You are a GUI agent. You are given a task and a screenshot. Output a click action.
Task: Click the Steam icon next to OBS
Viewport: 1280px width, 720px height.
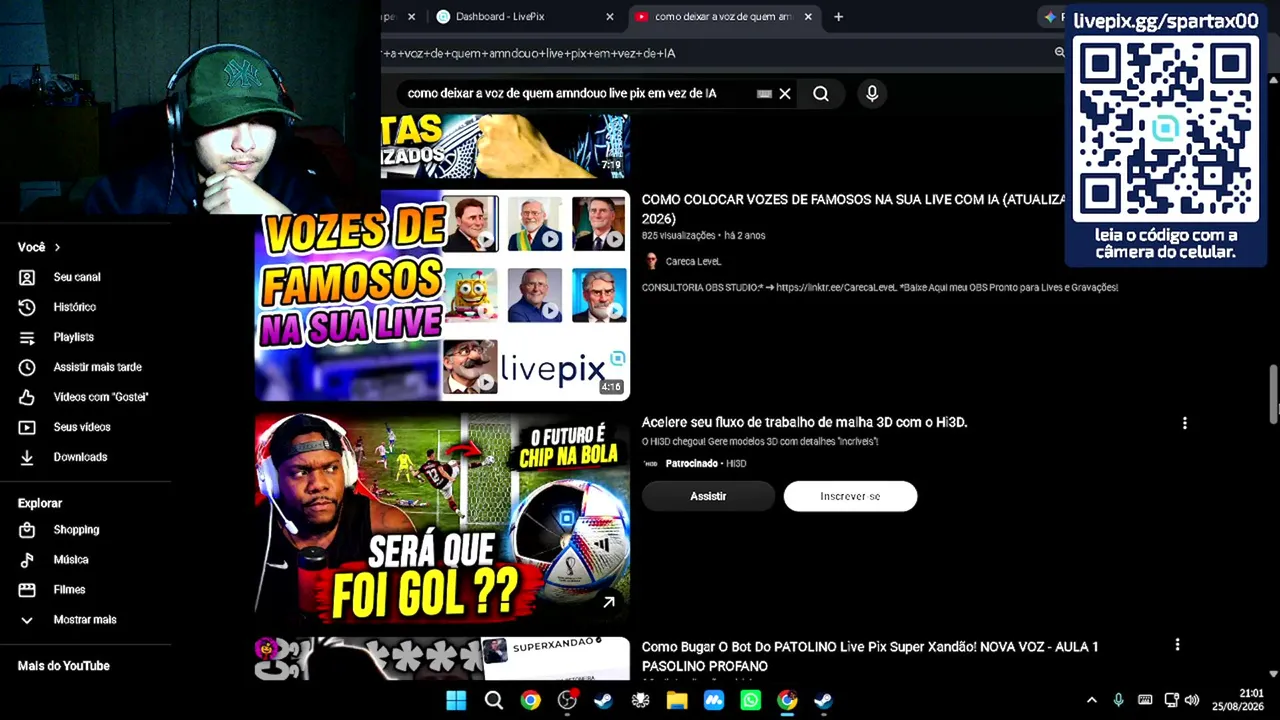603,700
